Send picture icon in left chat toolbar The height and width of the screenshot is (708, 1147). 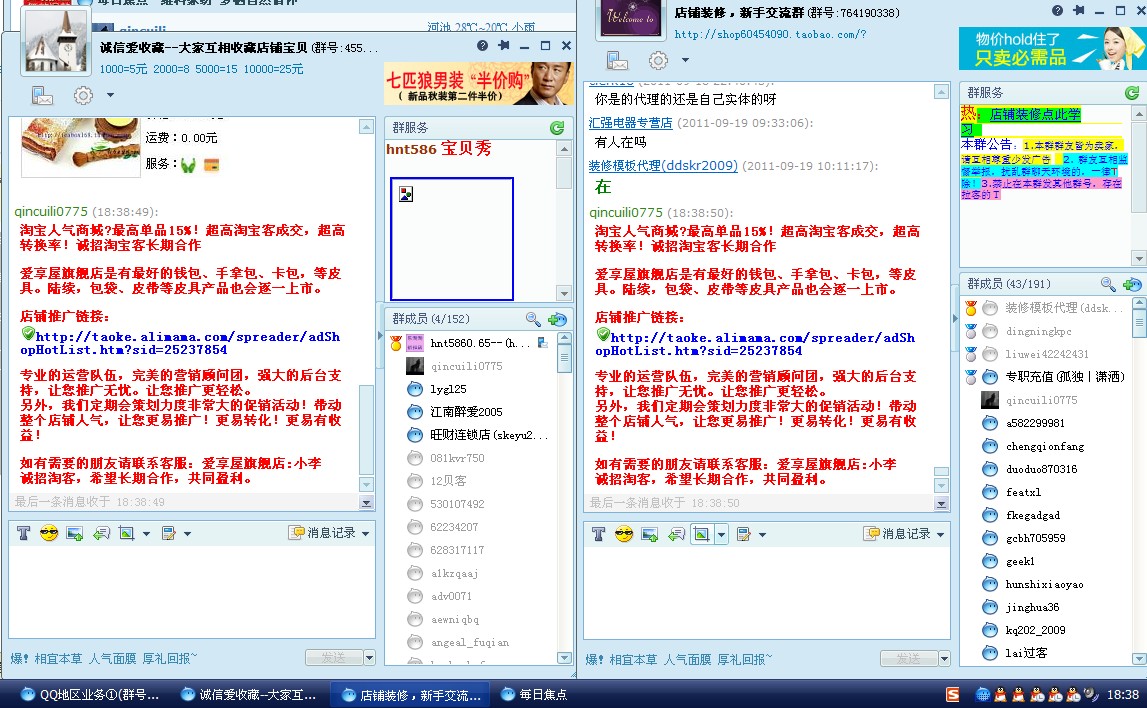(75, 533)
